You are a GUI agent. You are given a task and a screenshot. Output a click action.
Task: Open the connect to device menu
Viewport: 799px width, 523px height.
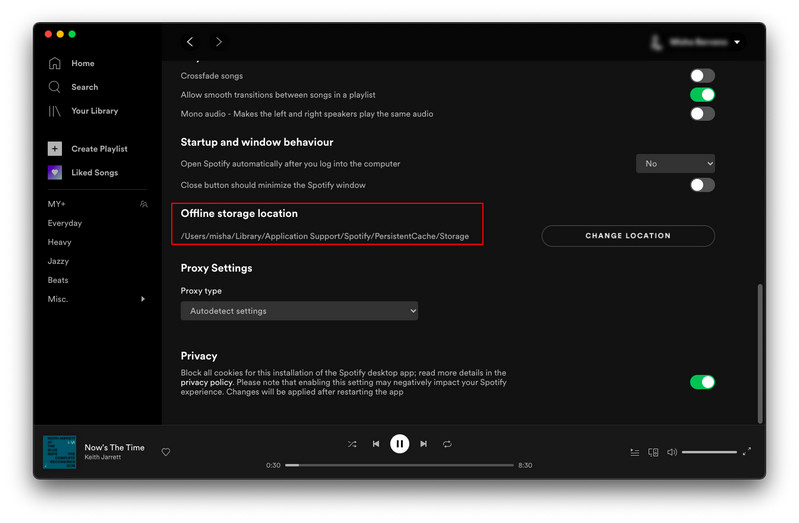tap(653, 452)
